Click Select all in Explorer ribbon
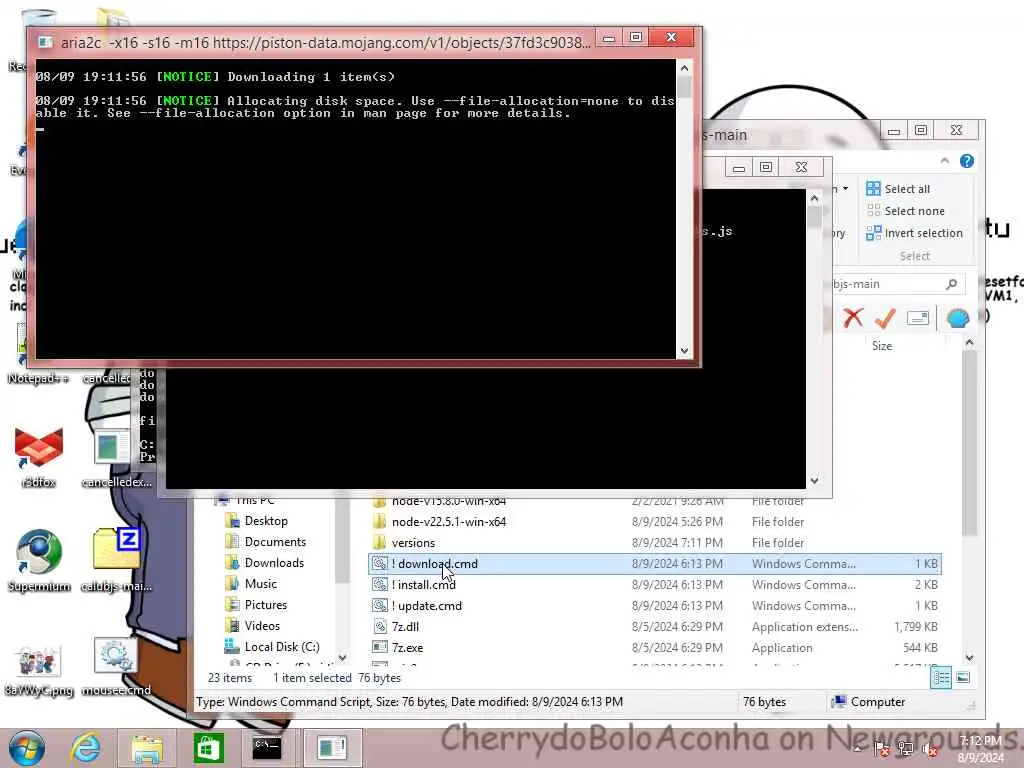The height and width of the screenshot is (768, 1024). [x=898, y=189]
